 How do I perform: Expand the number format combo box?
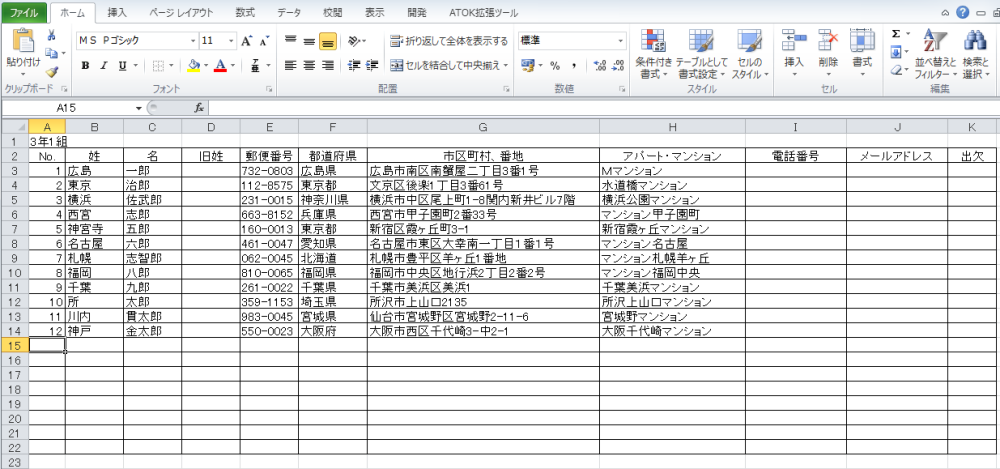click(620, 41)
